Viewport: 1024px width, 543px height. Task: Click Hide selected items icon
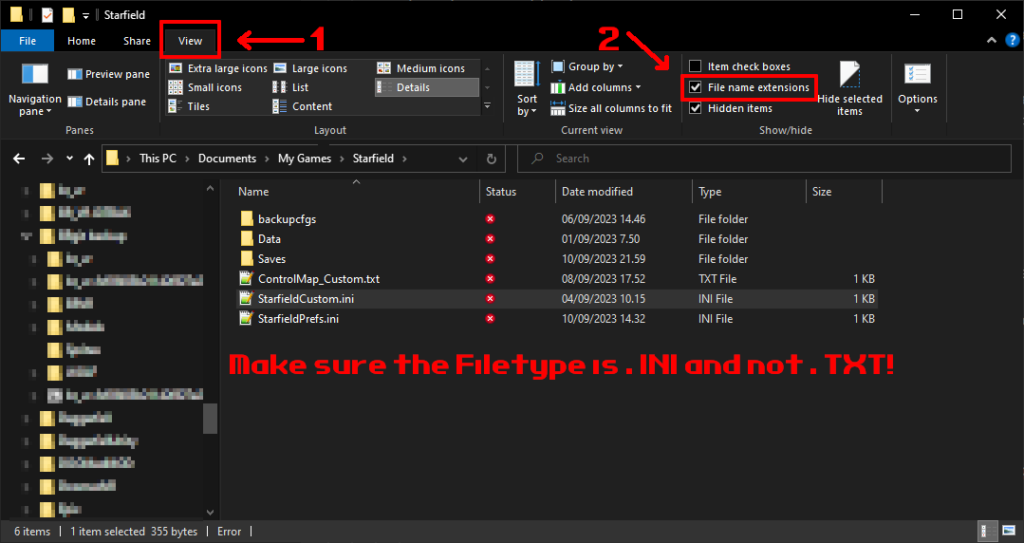click(849, 78)
